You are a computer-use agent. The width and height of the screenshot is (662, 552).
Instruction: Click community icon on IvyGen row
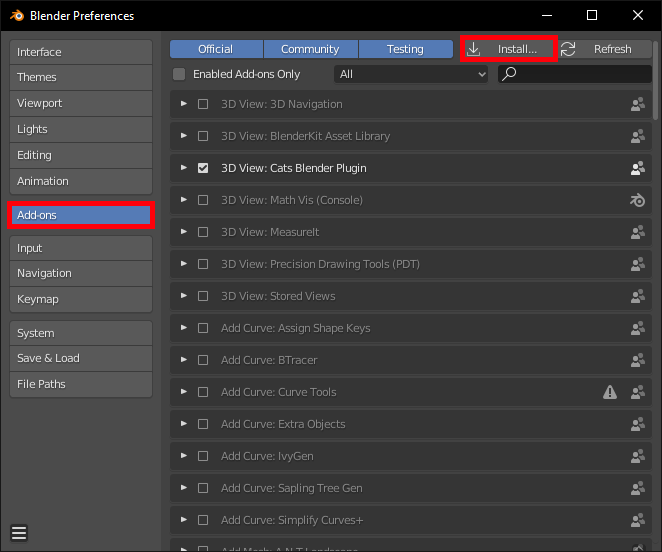pos(638,456)
